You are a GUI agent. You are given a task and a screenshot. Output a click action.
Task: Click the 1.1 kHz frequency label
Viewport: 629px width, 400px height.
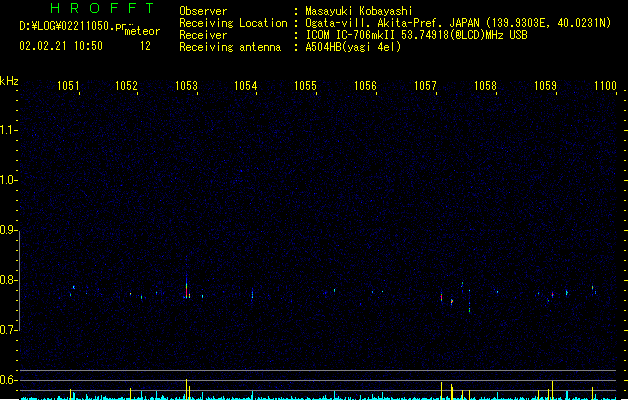pos(7,130)
